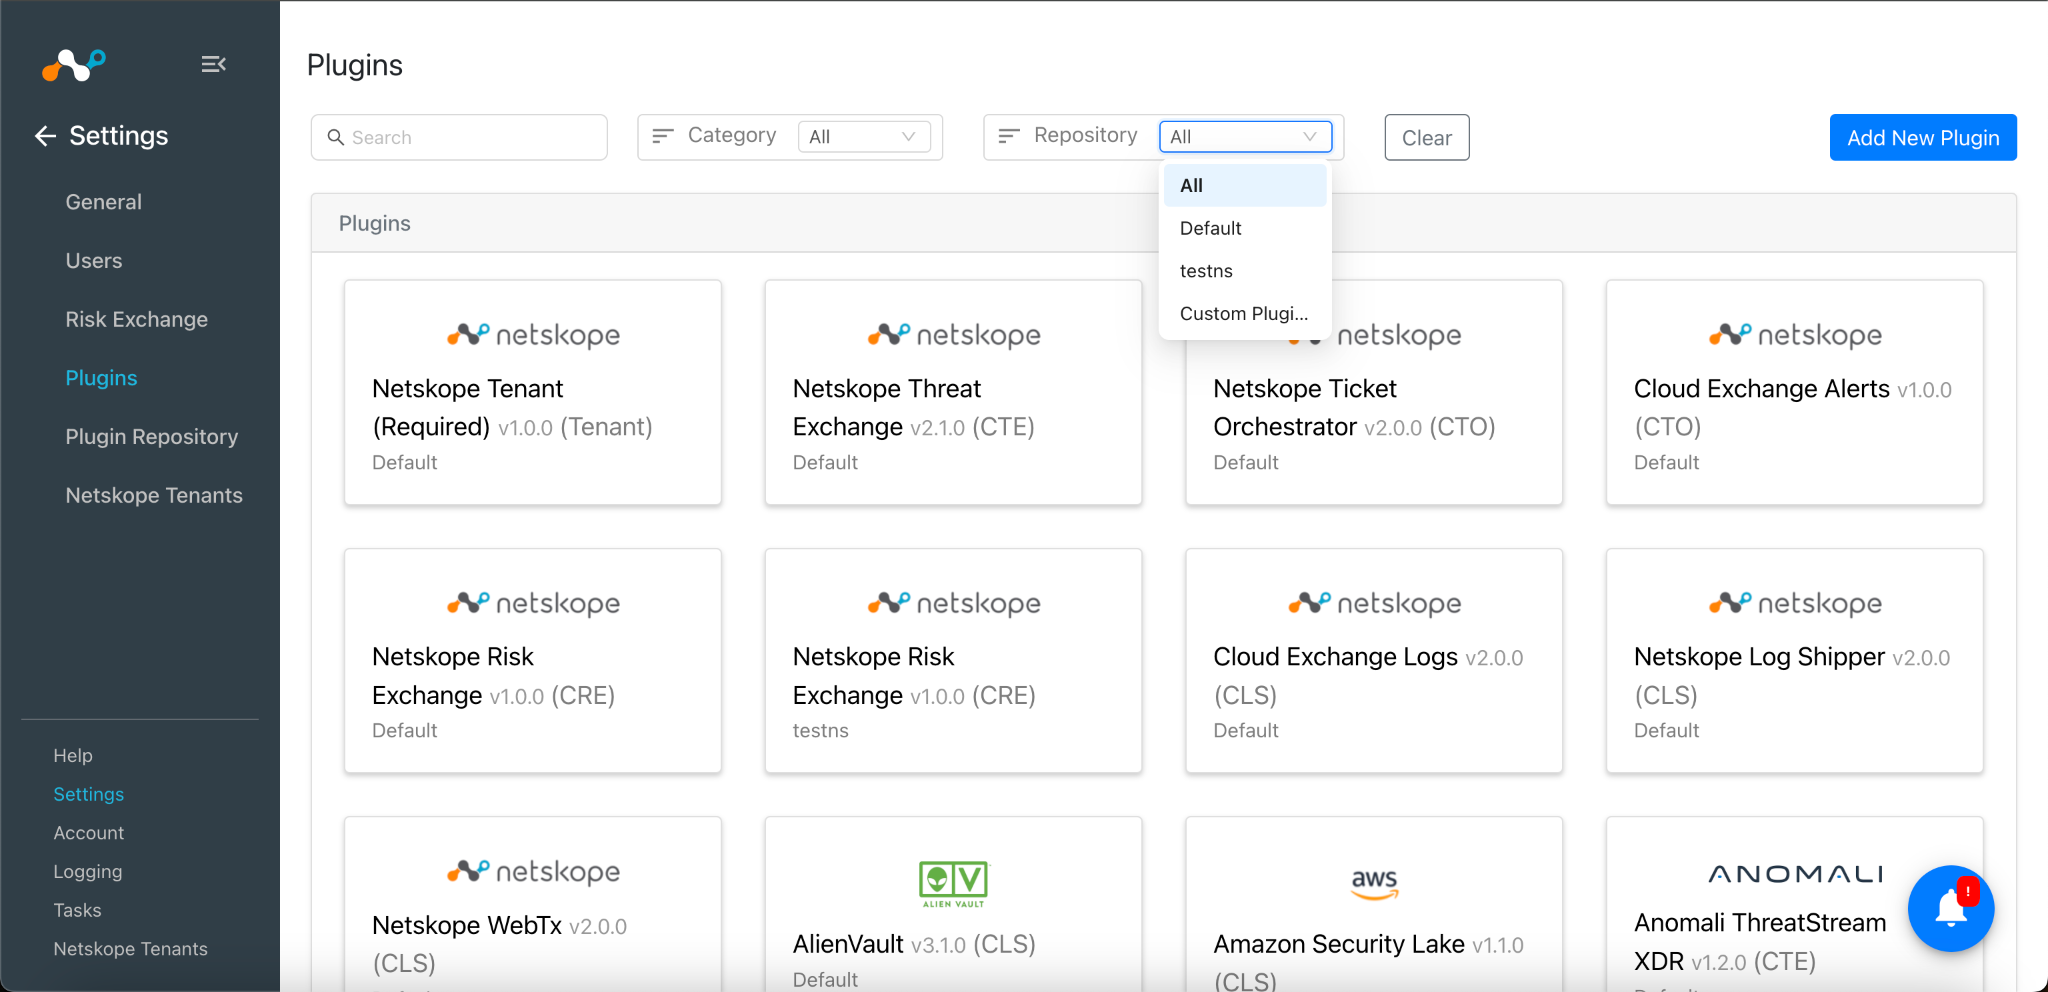
Task: Click Netskope logo on Cloud Exchange Logs card
Action: [1374, 603]
